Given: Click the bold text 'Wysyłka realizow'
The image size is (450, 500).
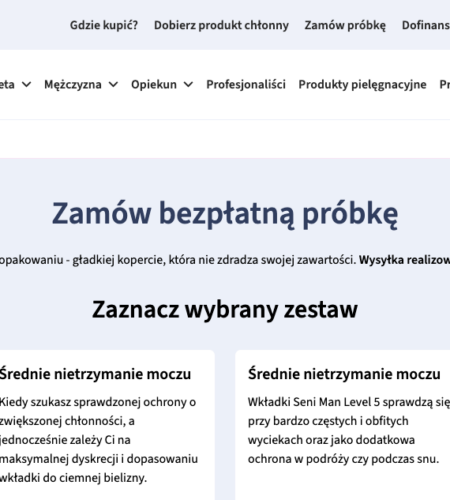Looking at the screenshot, I should 404,260.
